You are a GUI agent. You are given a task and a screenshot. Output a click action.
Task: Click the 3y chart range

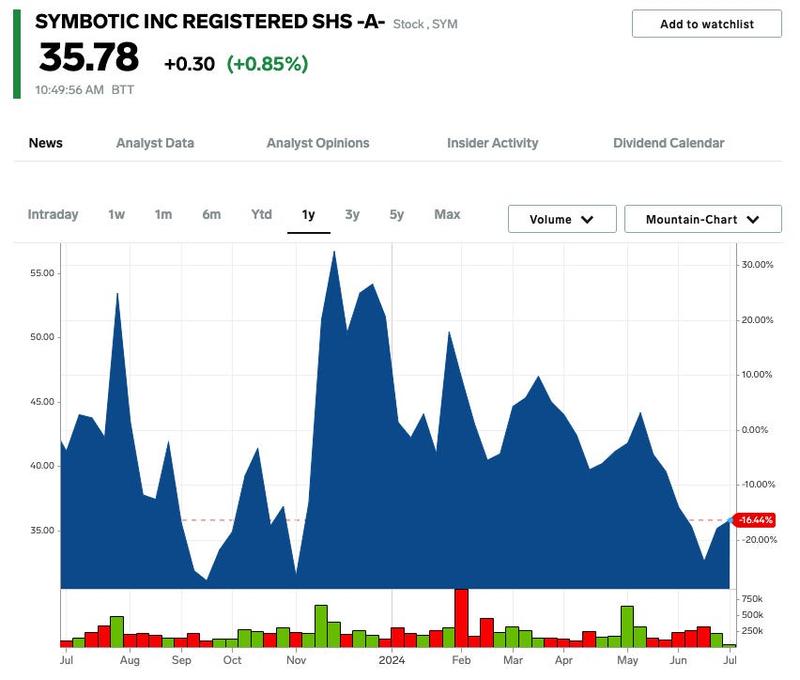[x=352, y=214]
